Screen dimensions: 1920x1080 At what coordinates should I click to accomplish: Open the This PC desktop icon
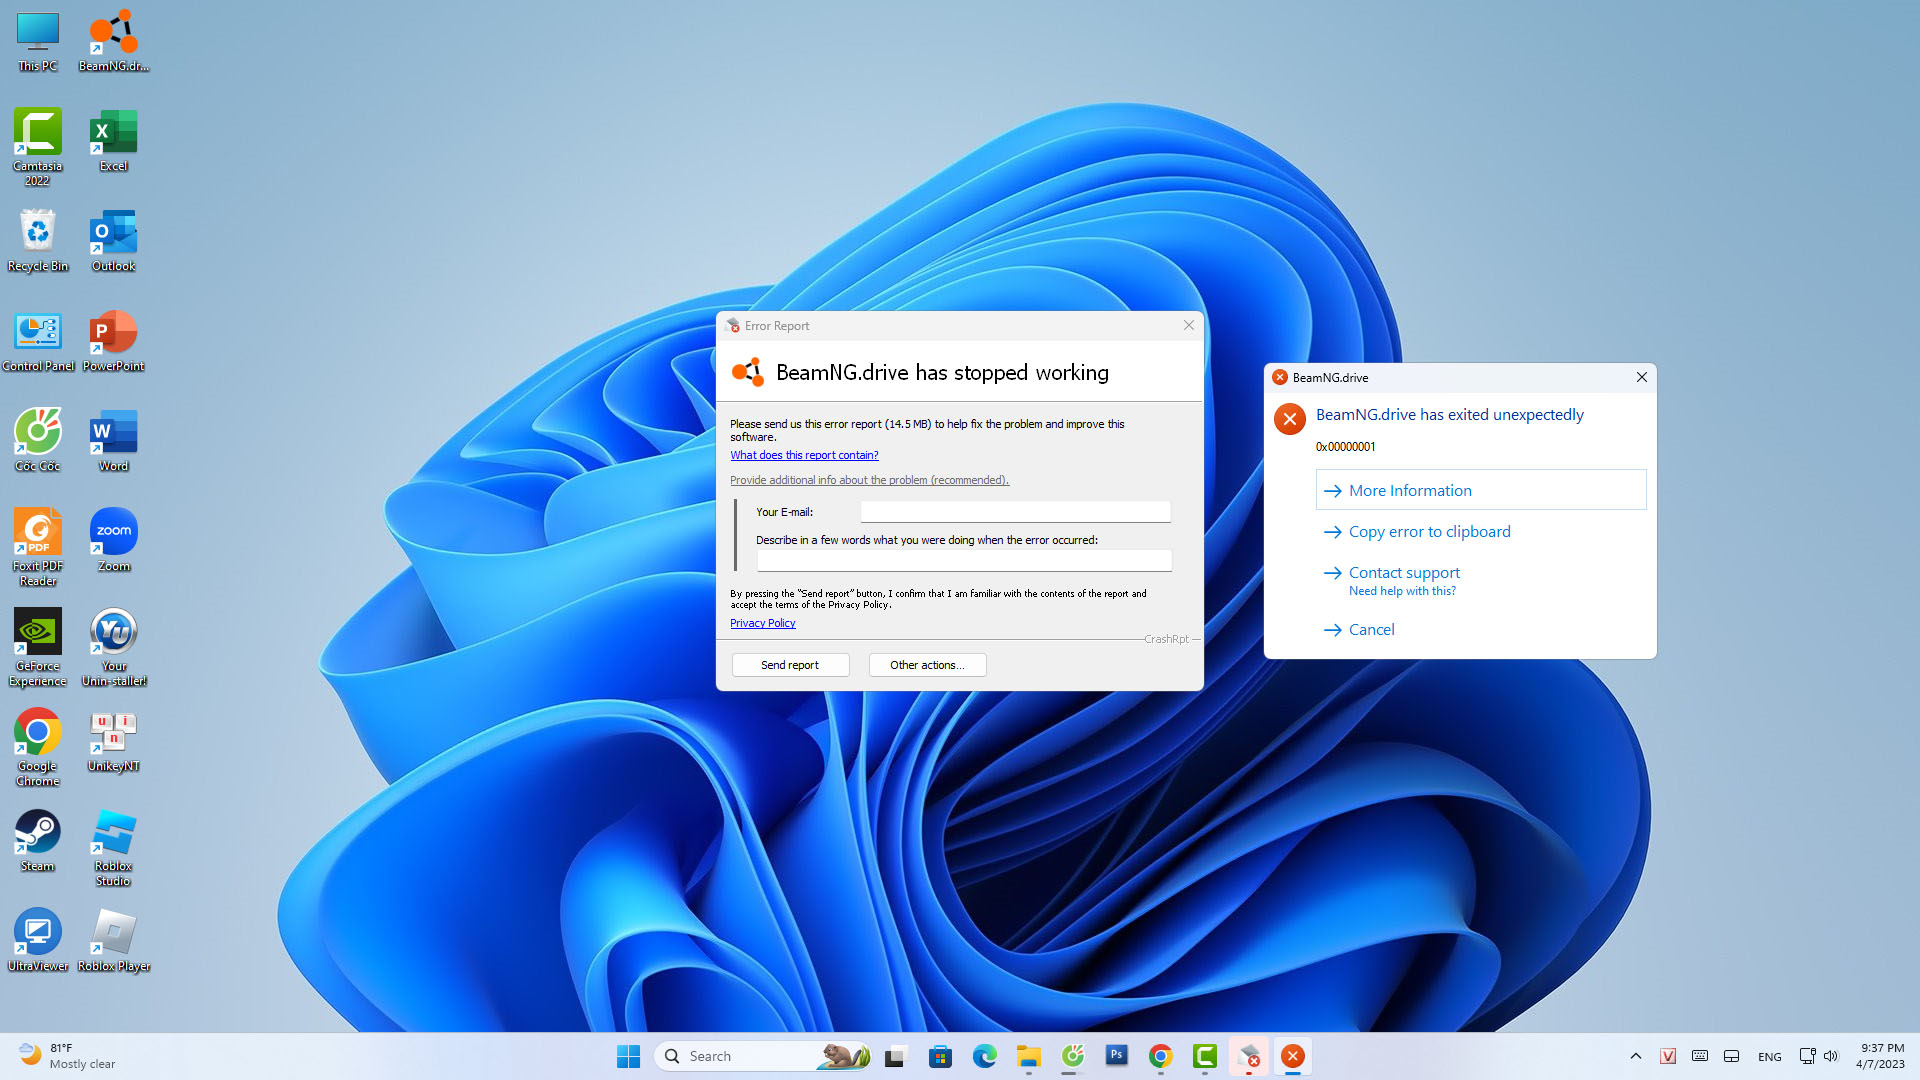coord(38,41)
